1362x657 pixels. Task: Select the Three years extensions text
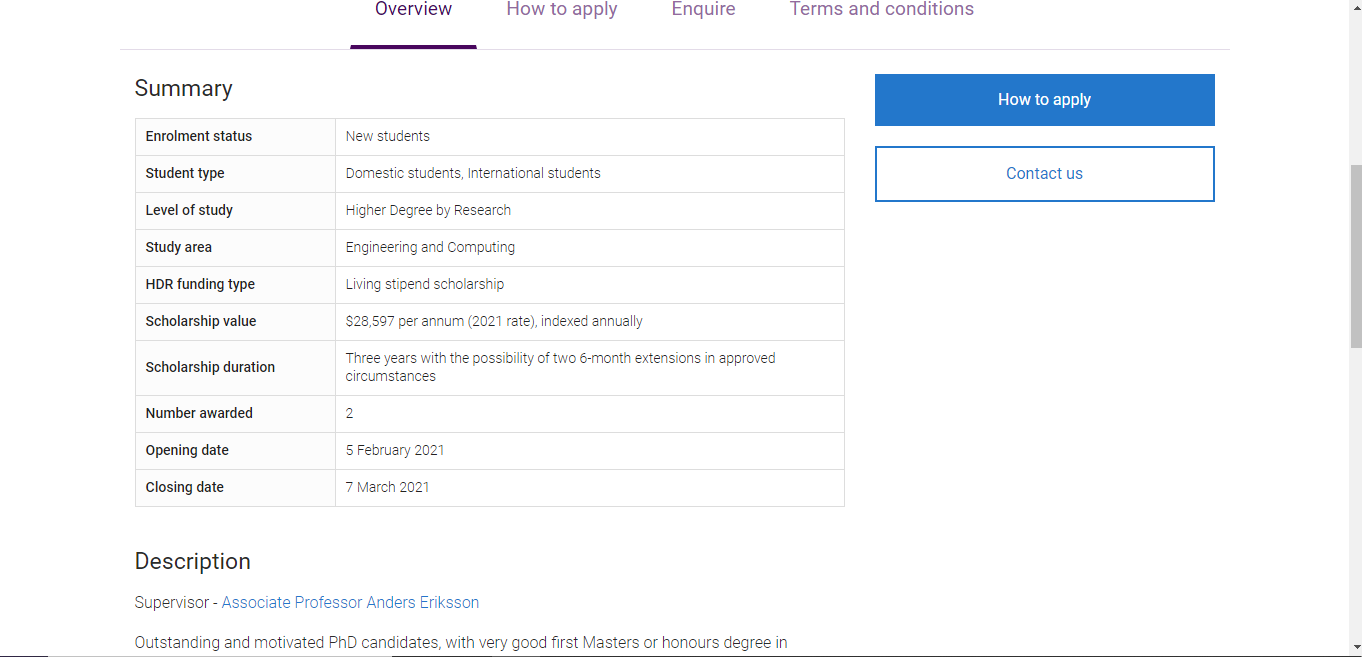tap(561, 368)
